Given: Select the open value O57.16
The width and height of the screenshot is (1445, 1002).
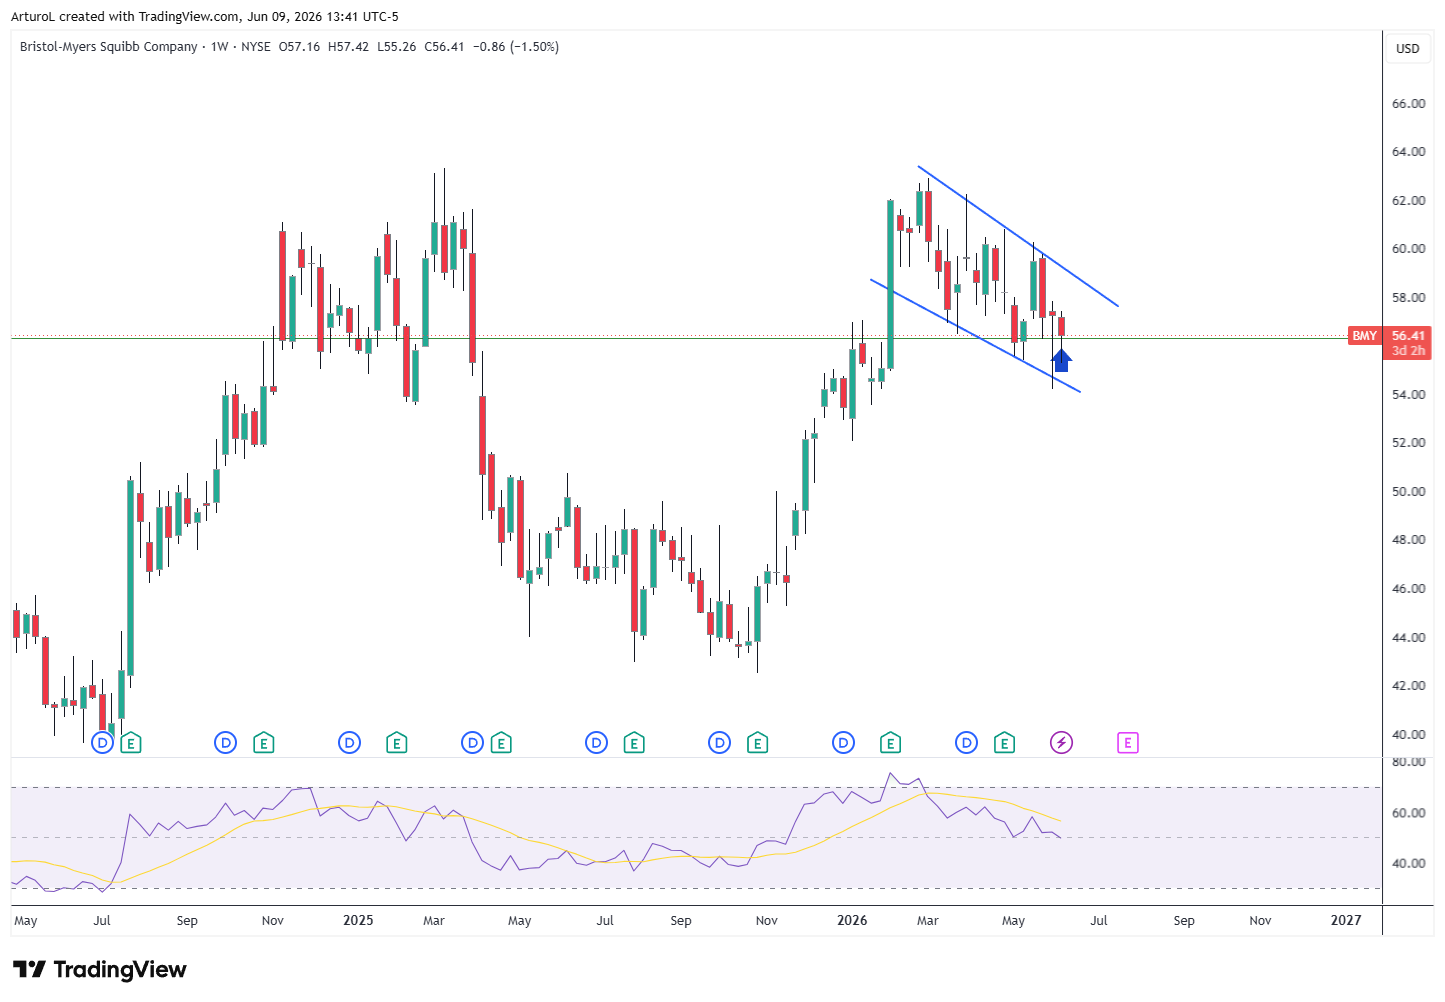Looking at the screenshot, I should [299, 47].
